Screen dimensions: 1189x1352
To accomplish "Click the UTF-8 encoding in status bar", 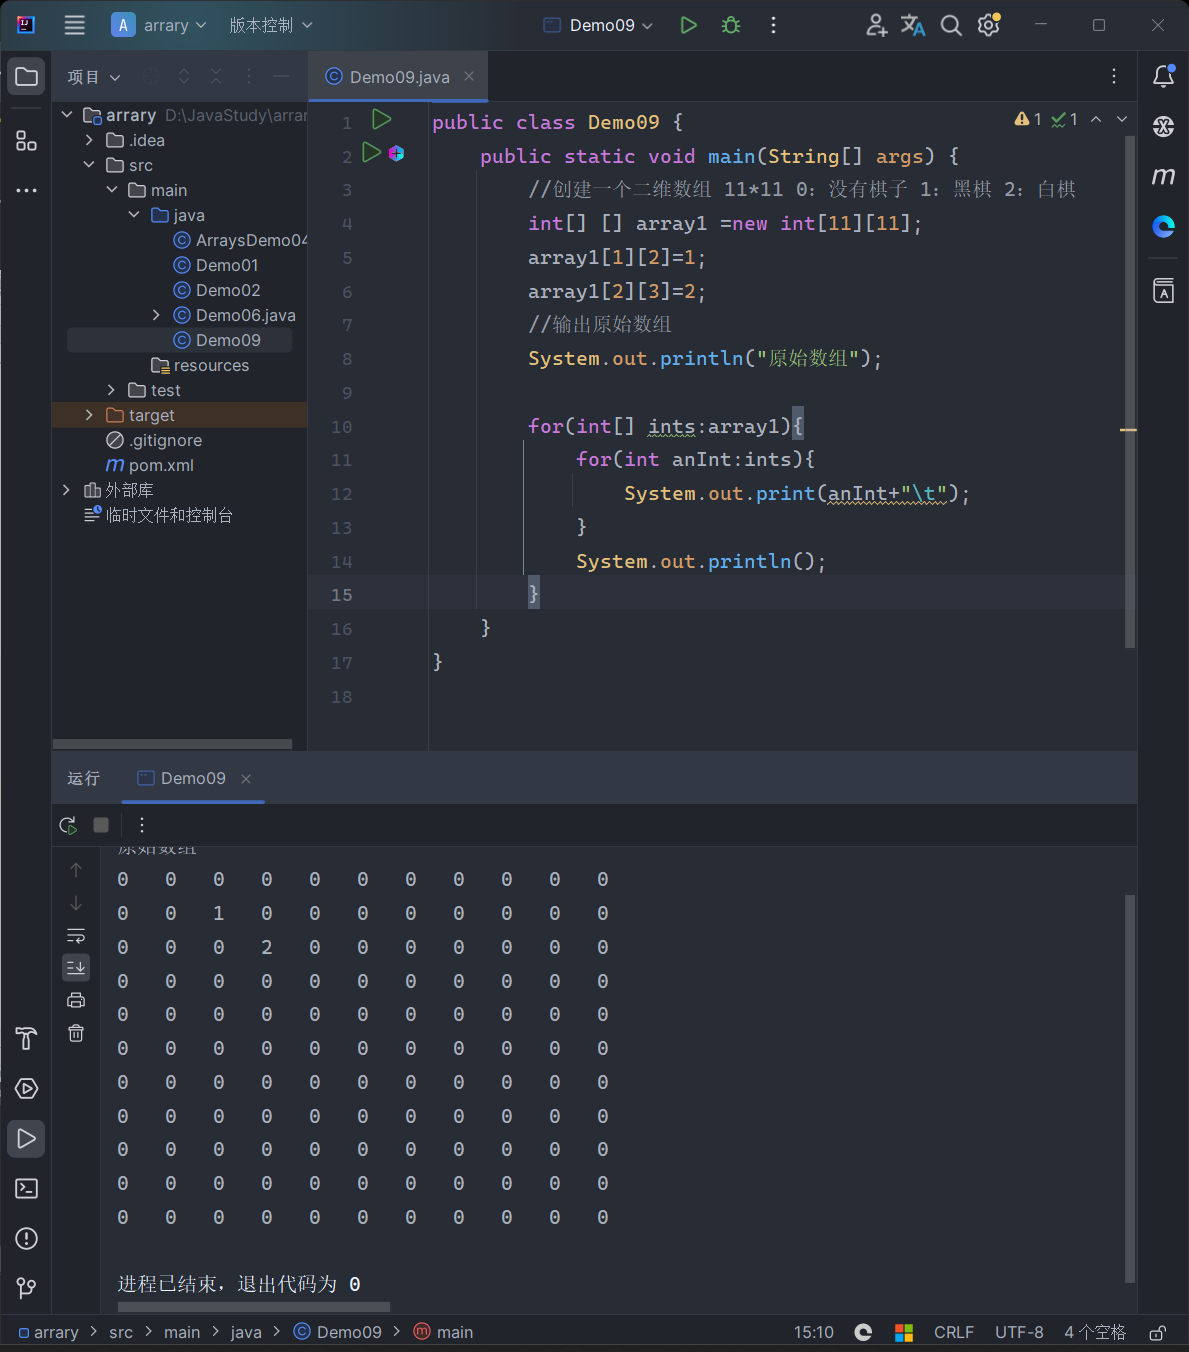I will [x=1018, y=1332].
